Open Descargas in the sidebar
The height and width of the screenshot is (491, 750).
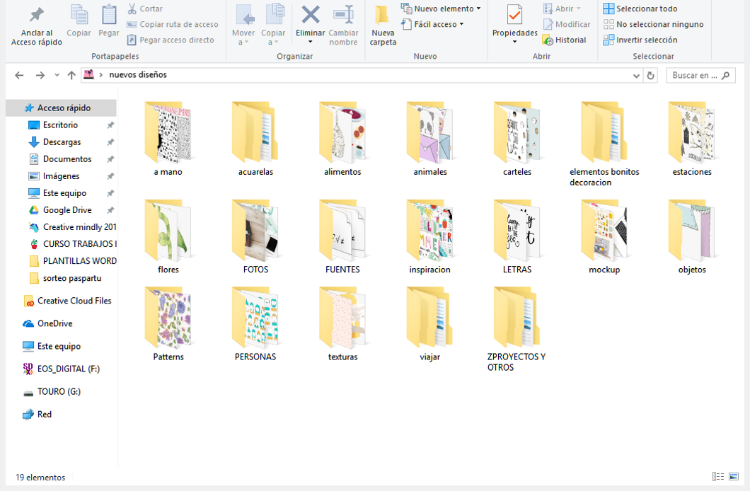(x=61, y=142)
